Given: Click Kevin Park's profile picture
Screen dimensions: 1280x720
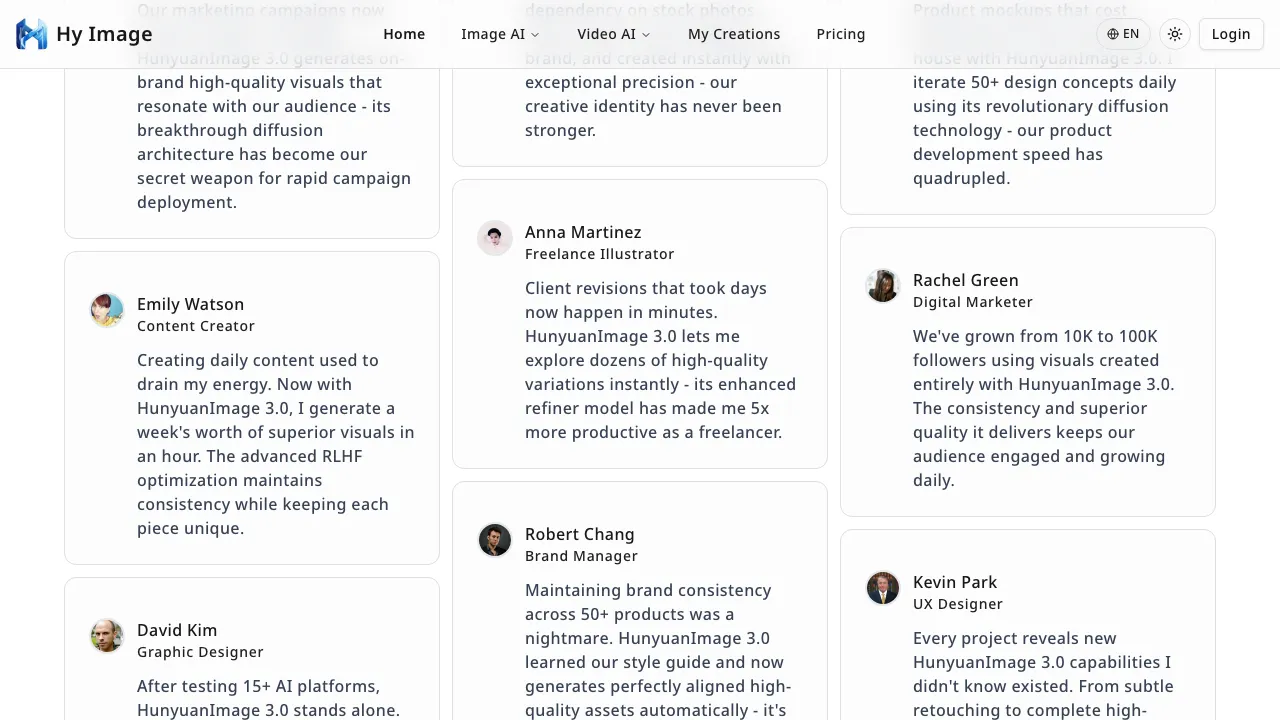Looking at the screenshot, I should click(883, 588).
